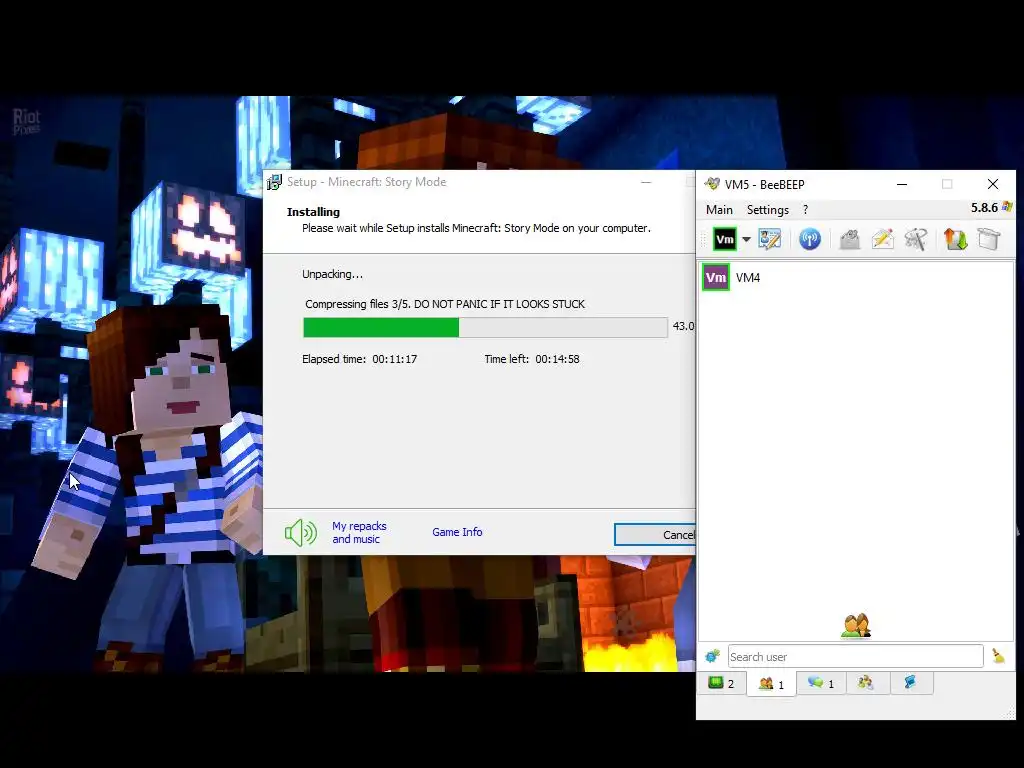The width and height of the screenshot is (1024, 768).
Task: Open the Settings menu in BeeBEEP
Action: 767,210
